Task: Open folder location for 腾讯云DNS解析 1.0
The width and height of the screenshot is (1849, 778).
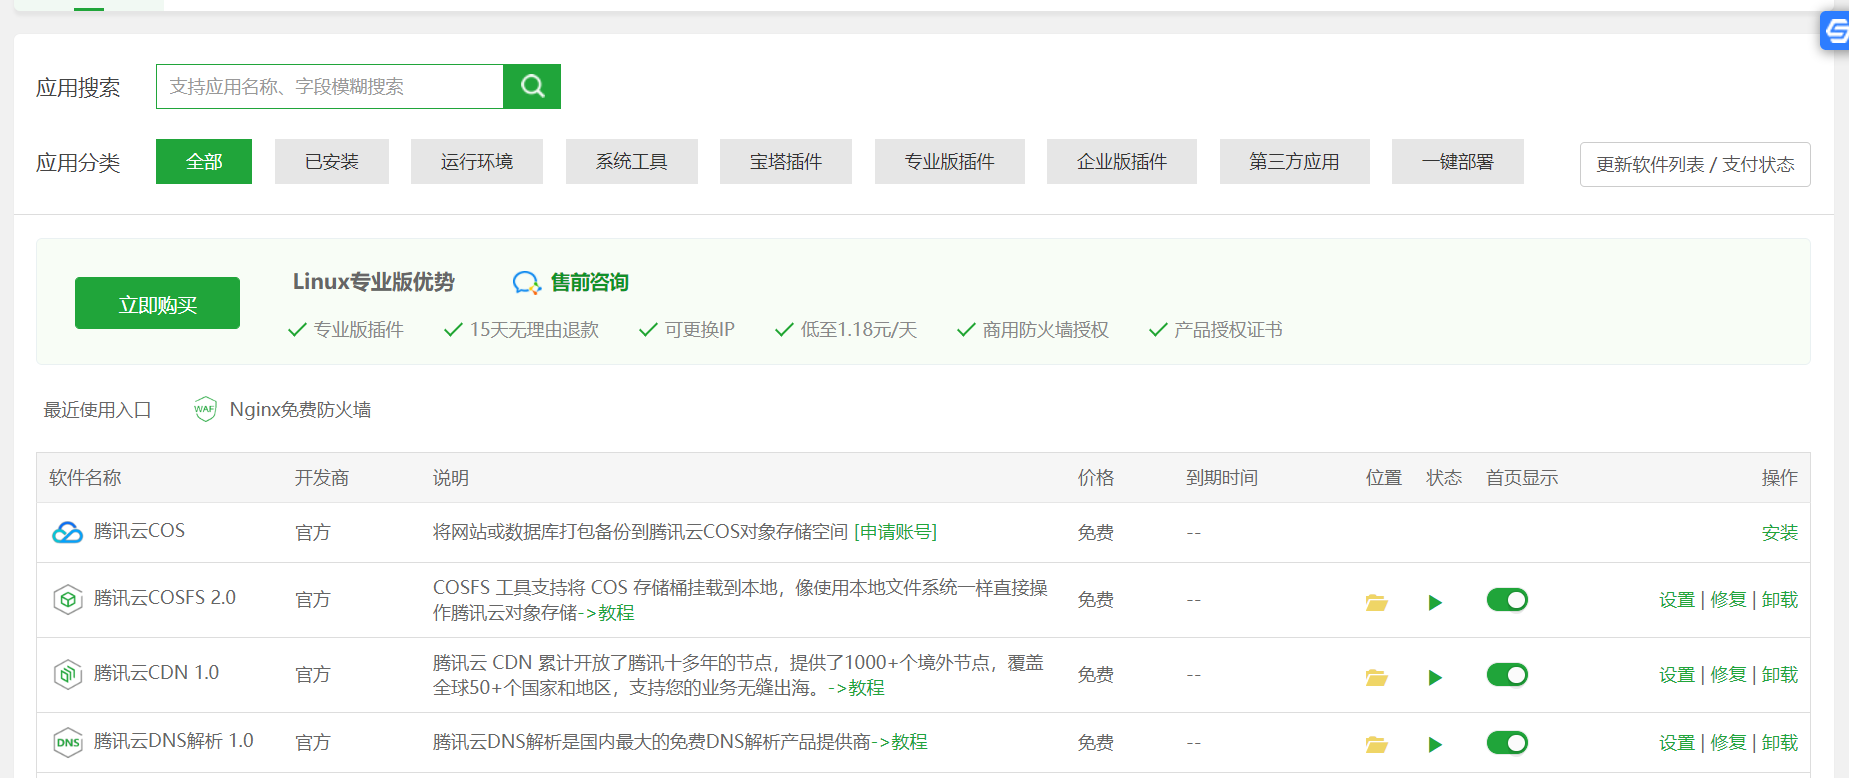Action: coord(1377,744)
